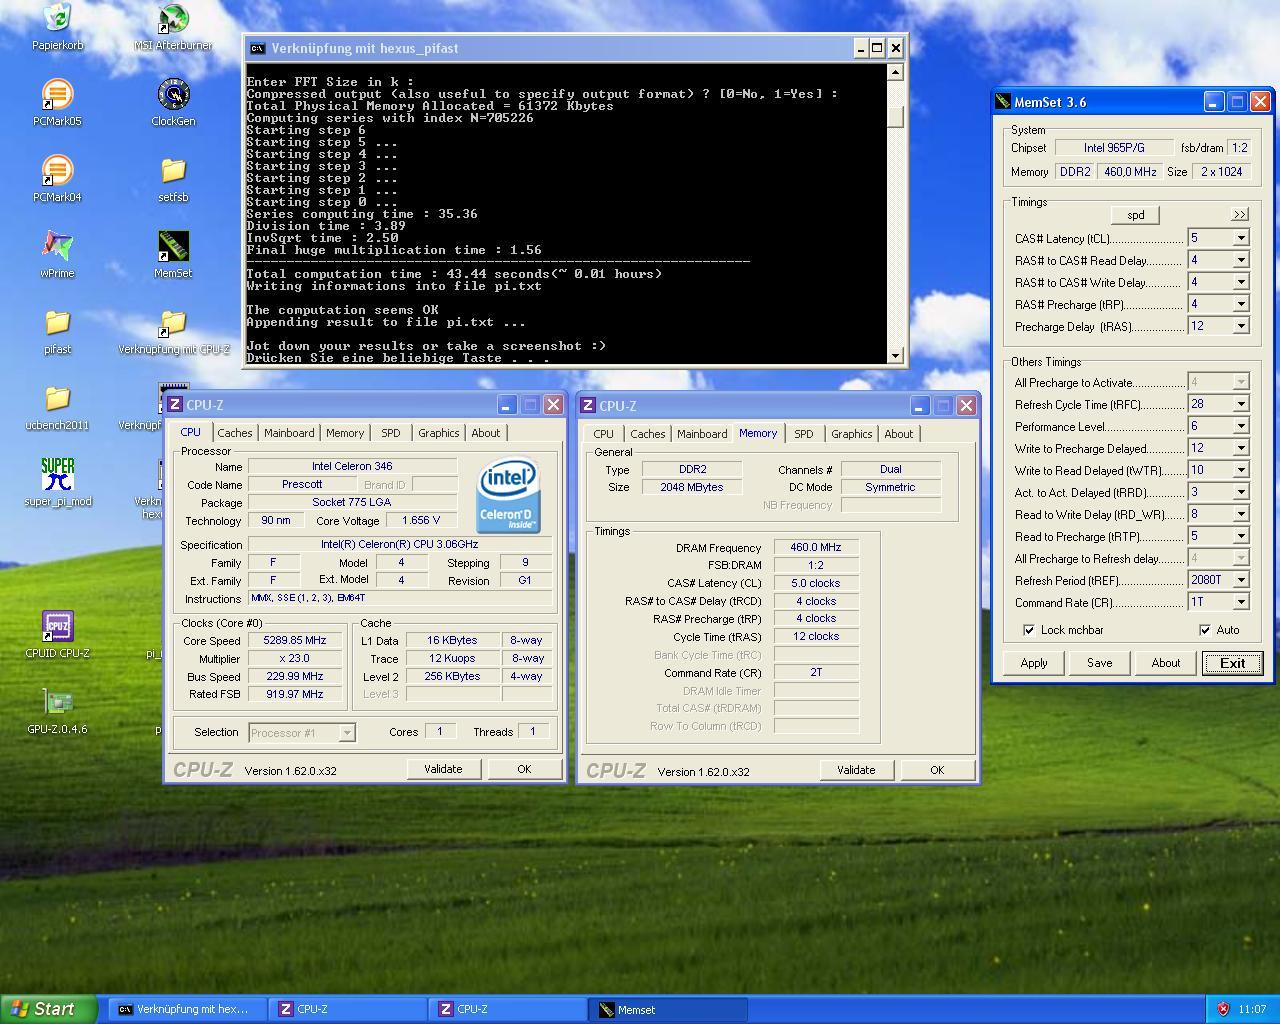1280x1024 pixels.
Task: Expand the Command Rate (CR) dropdown in MemSet
Action: pos(1241,602)
